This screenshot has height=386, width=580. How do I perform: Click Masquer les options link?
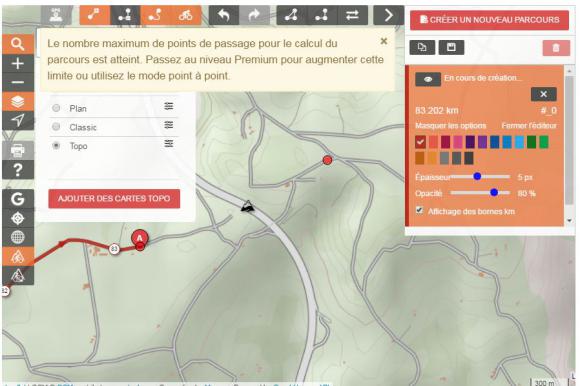coord(451,126)
